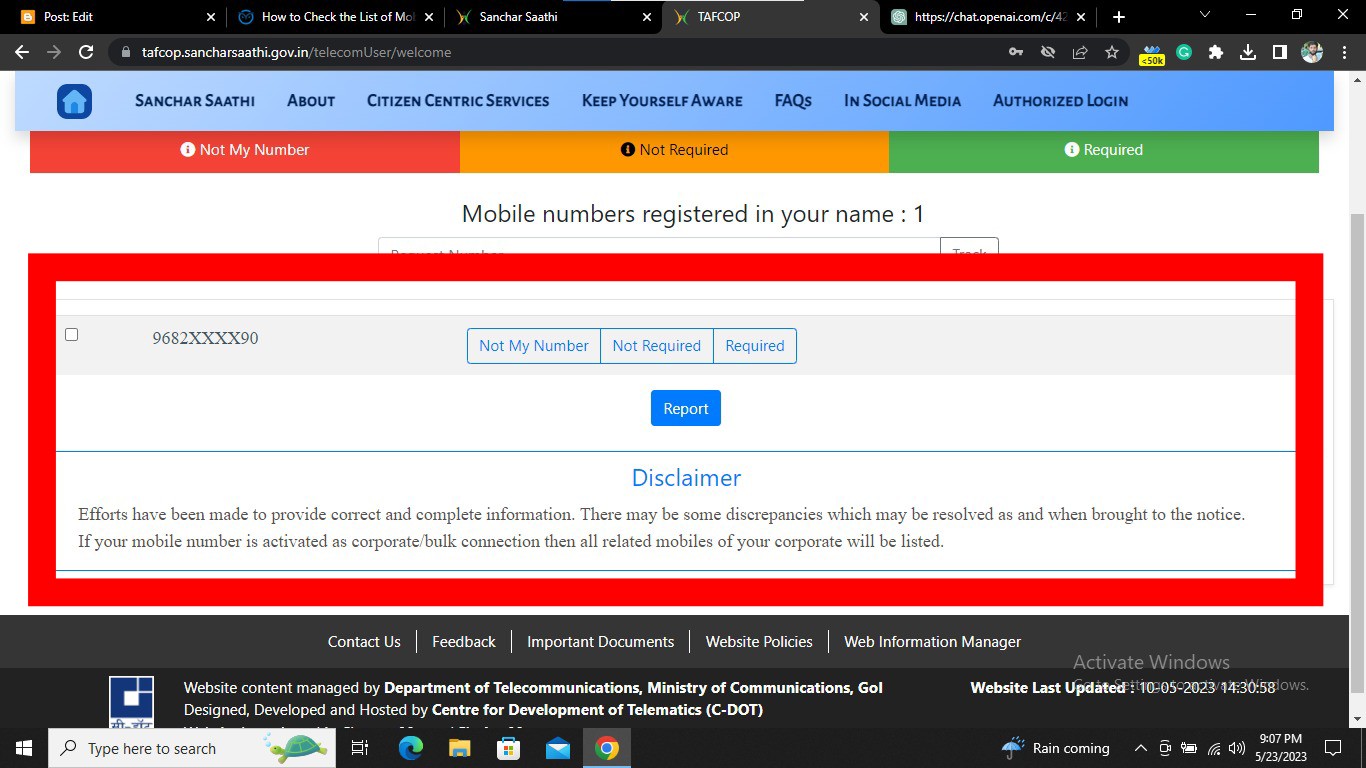1366x768 pixels.
Task: Open the <50k traffic extension icon
Action: pos(1152,54)
